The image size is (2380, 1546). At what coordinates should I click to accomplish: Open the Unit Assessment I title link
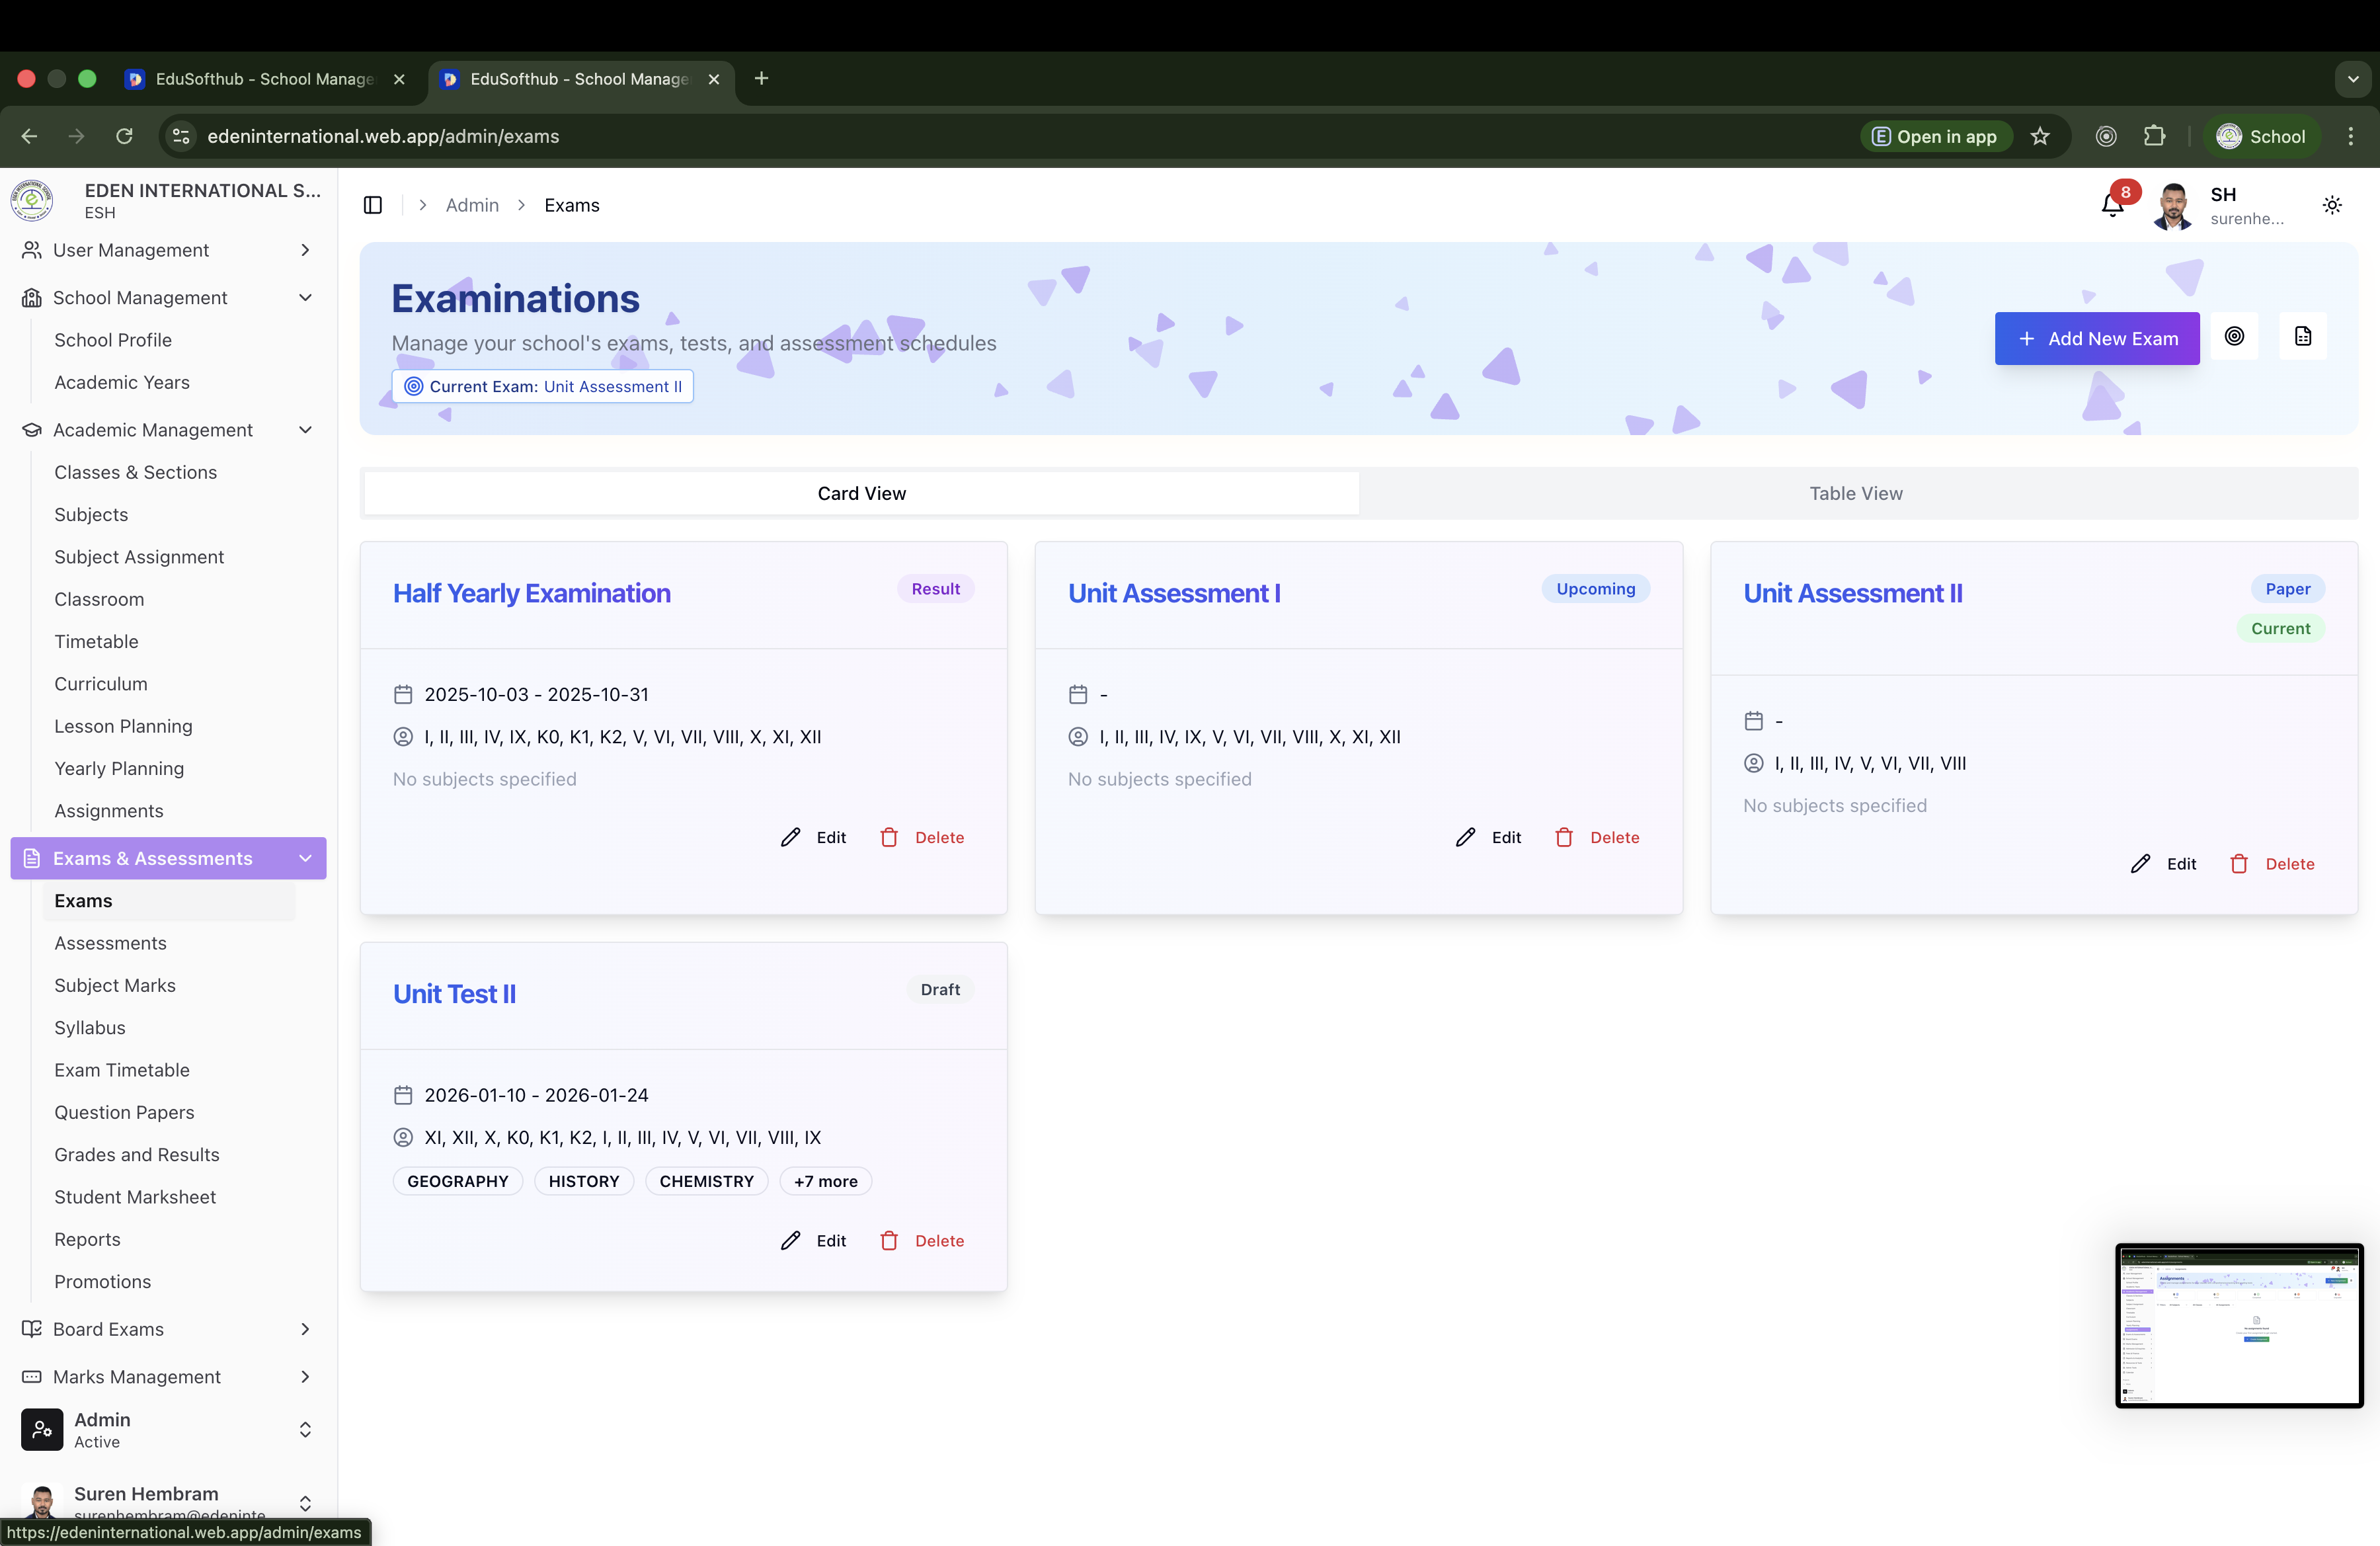pyautogui.click(x=1174, y=593)
